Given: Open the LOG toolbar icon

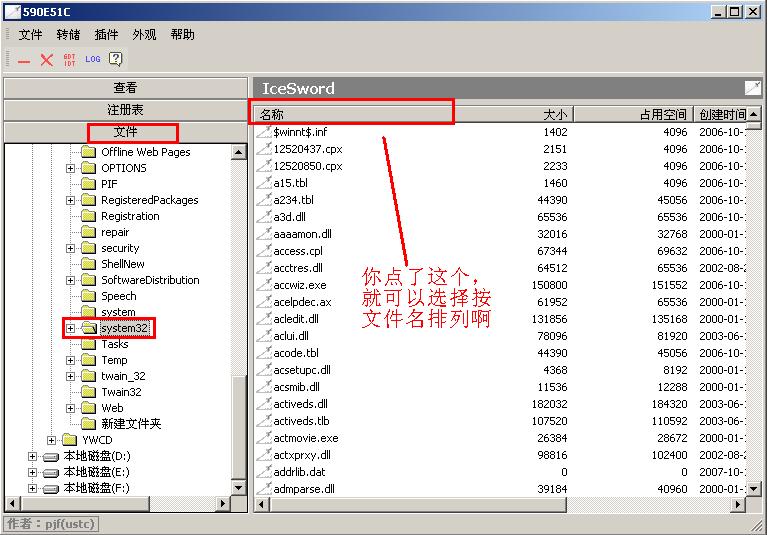Looking at the screenshot, I should tap(92, 59).
